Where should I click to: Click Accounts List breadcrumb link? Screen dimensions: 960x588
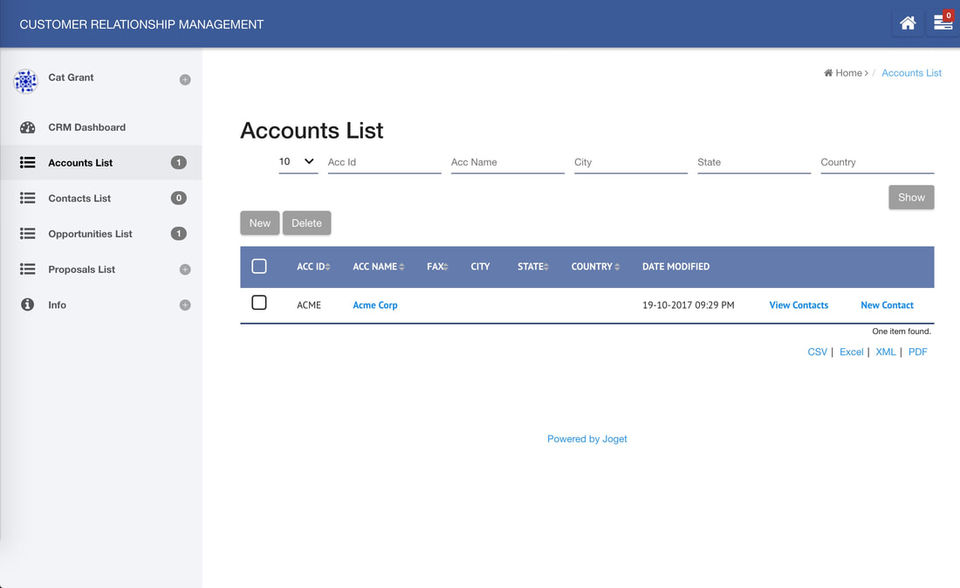(911, 73)
